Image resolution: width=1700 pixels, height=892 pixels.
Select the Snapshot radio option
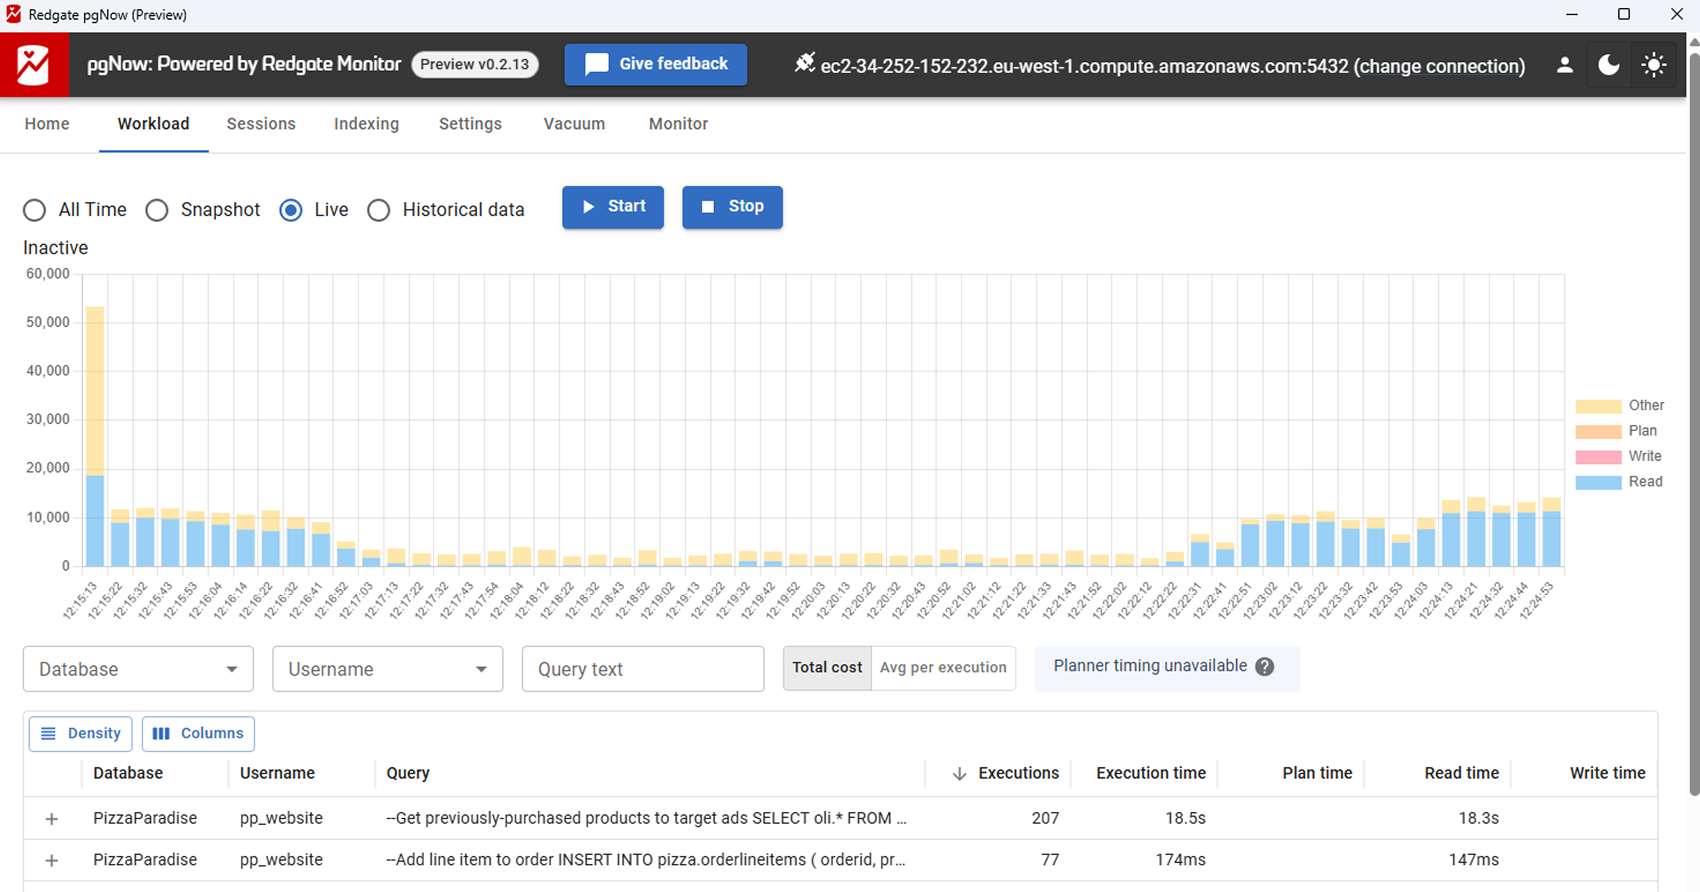click(157, 210)
